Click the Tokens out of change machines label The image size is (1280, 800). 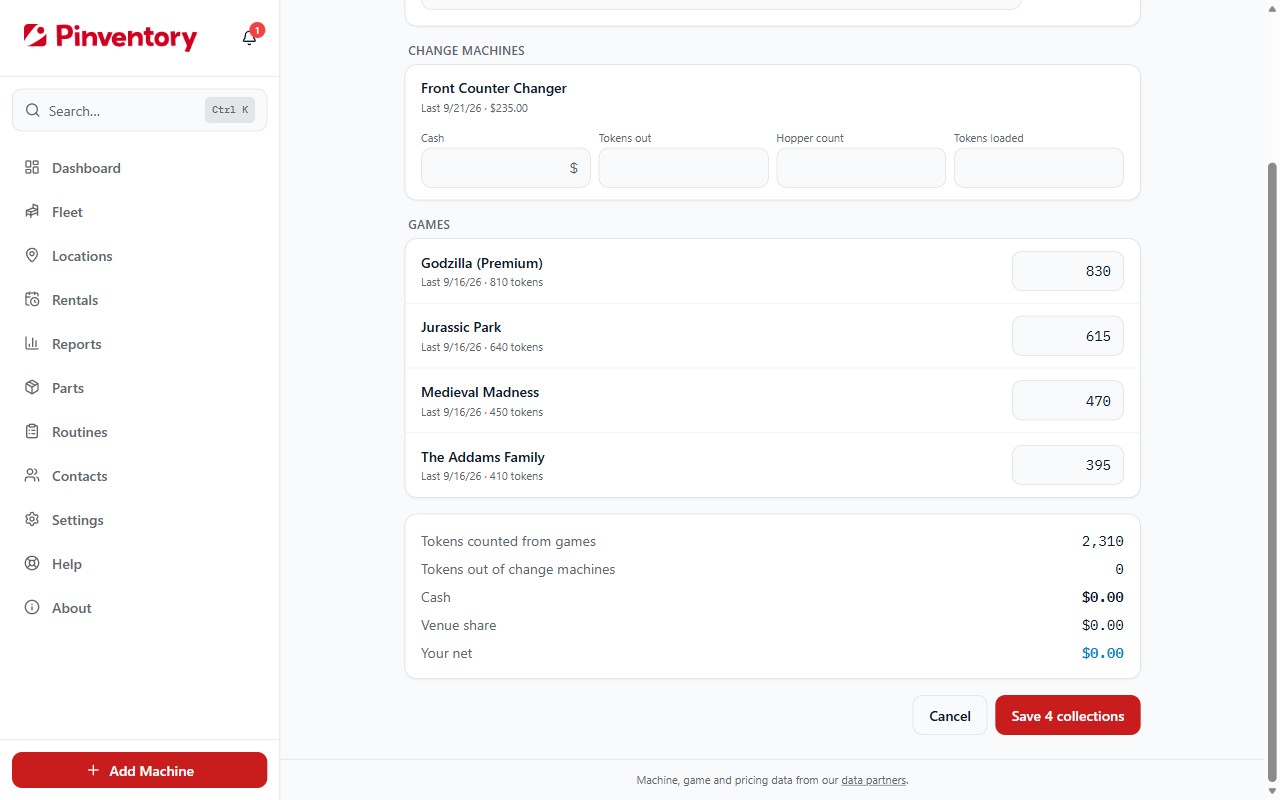[518, 569]
